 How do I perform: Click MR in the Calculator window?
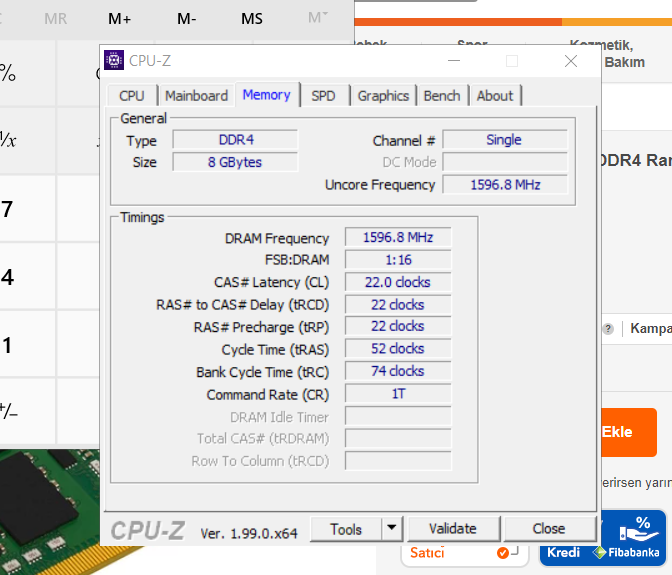56,19
